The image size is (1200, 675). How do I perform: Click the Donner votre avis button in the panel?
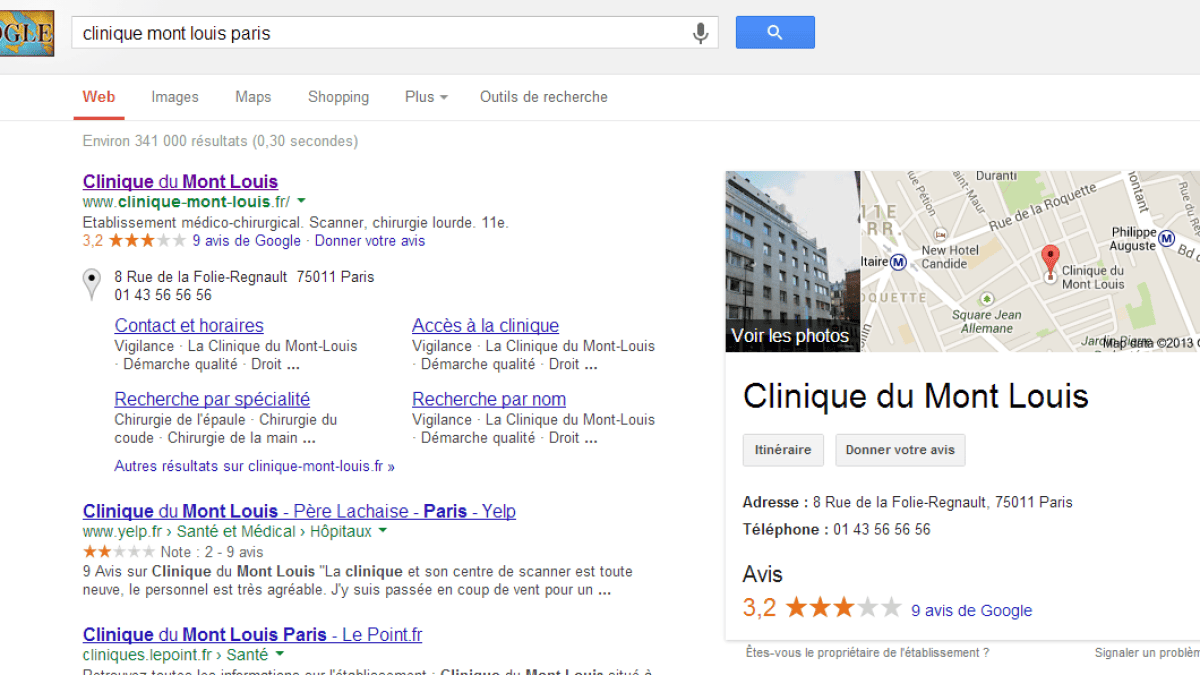[x=900, y=450]
